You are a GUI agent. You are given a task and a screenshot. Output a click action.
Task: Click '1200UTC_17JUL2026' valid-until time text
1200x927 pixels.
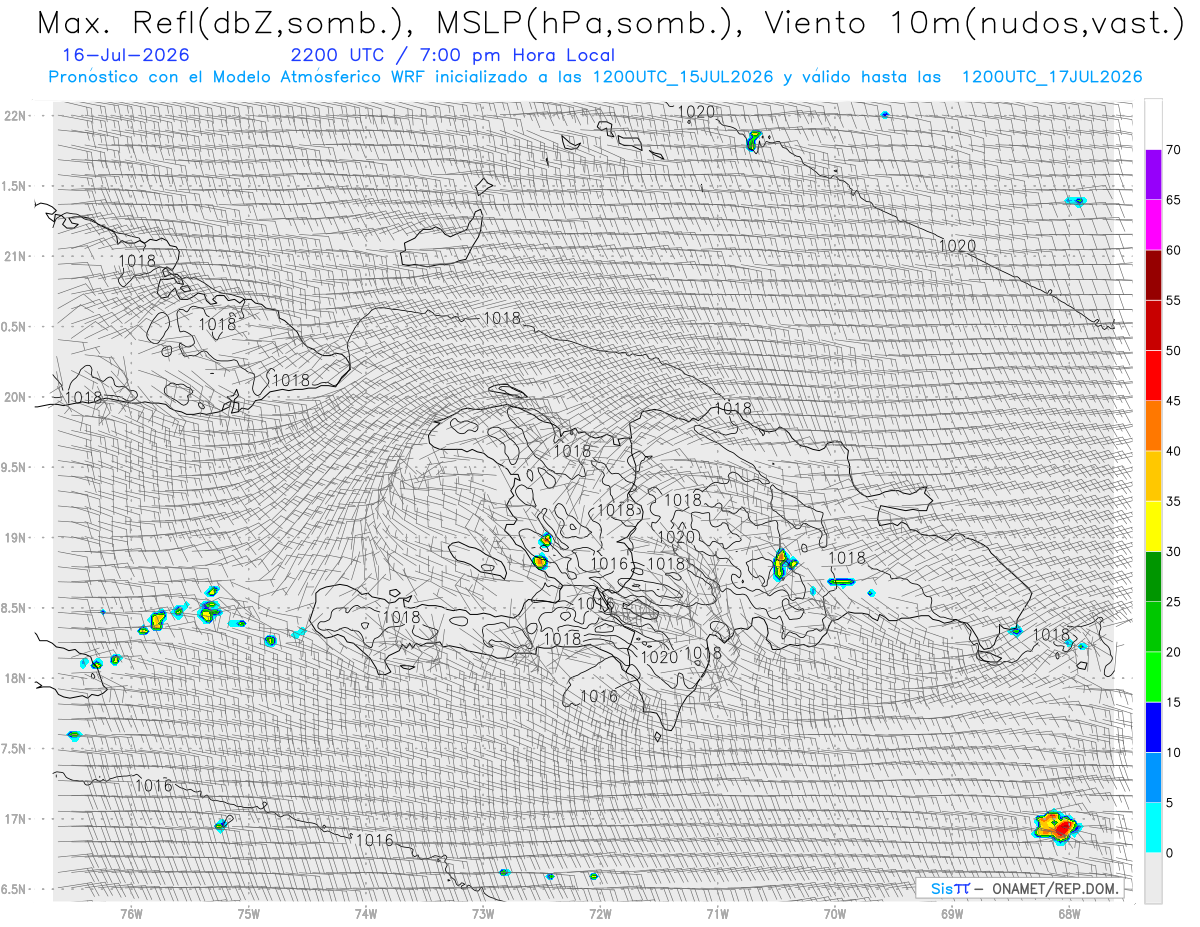pyautogui.click(x=1051, y=77)
